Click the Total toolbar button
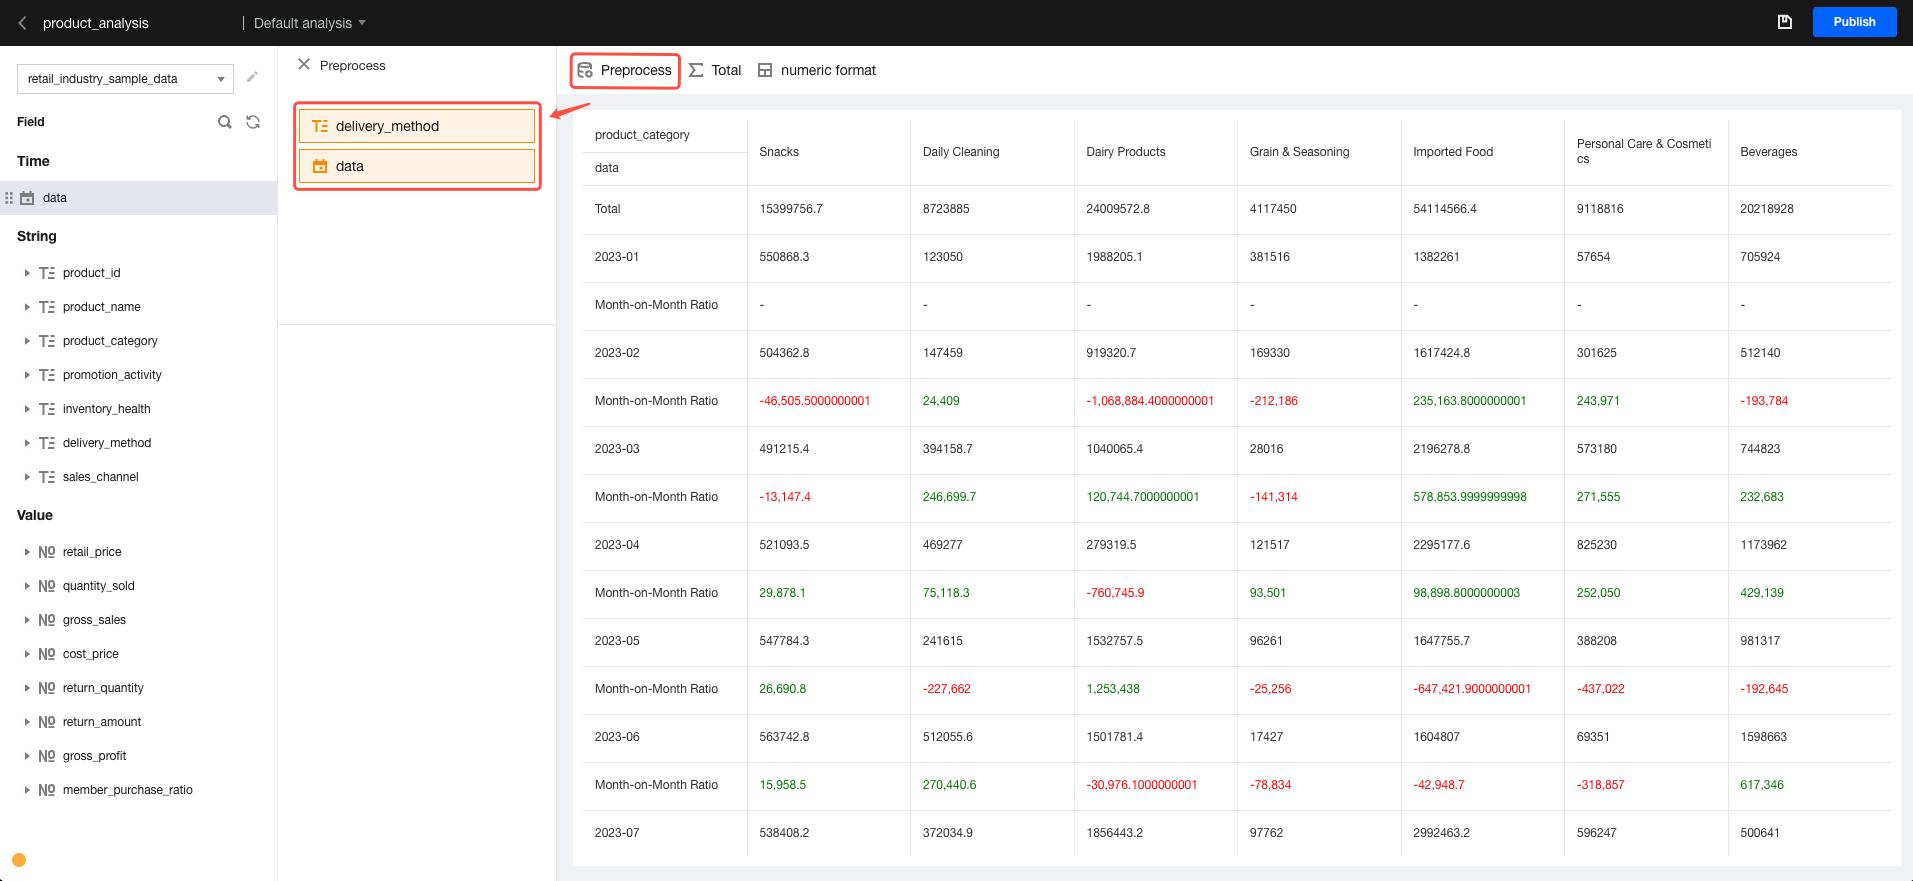Viewport: 1913px width, 881px height. point(715,71)
